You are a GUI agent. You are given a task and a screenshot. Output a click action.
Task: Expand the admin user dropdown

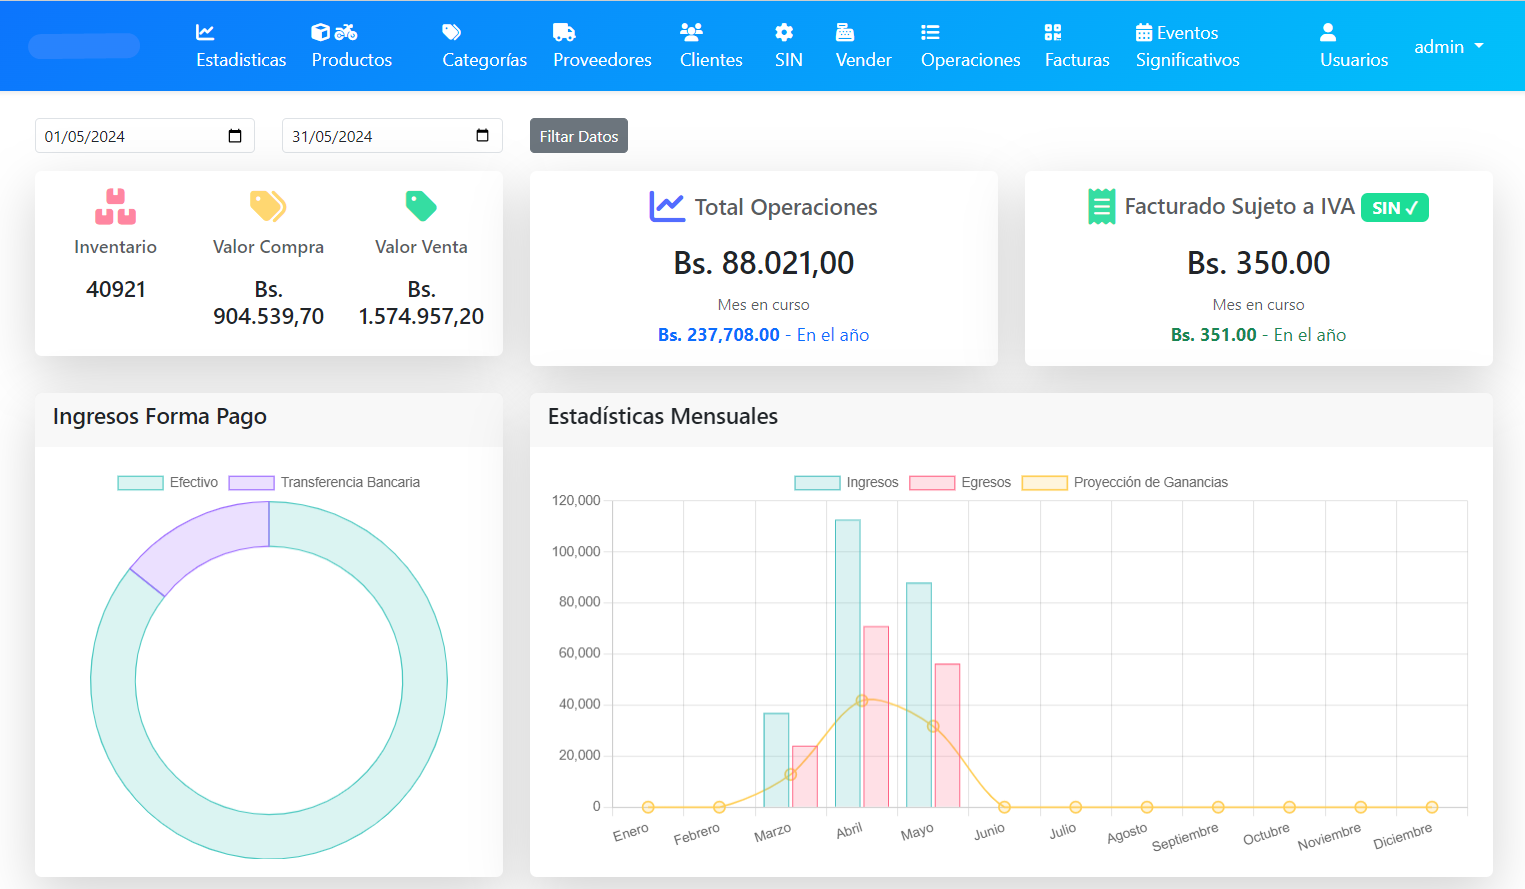1448,47
